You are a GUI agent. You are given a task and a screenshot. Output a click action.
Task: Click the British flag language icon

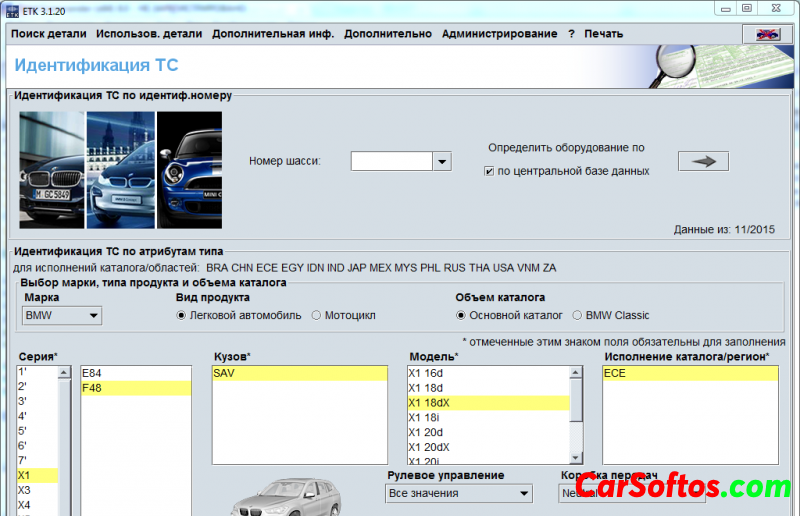pos(767,34)
